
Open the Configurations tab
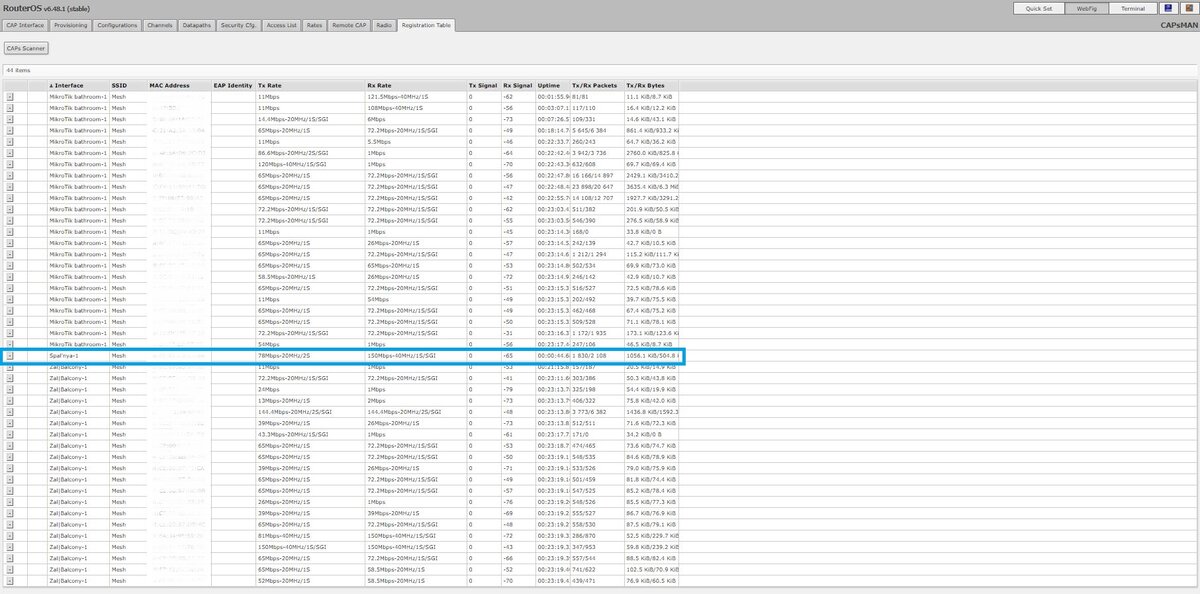pos(118,25)
